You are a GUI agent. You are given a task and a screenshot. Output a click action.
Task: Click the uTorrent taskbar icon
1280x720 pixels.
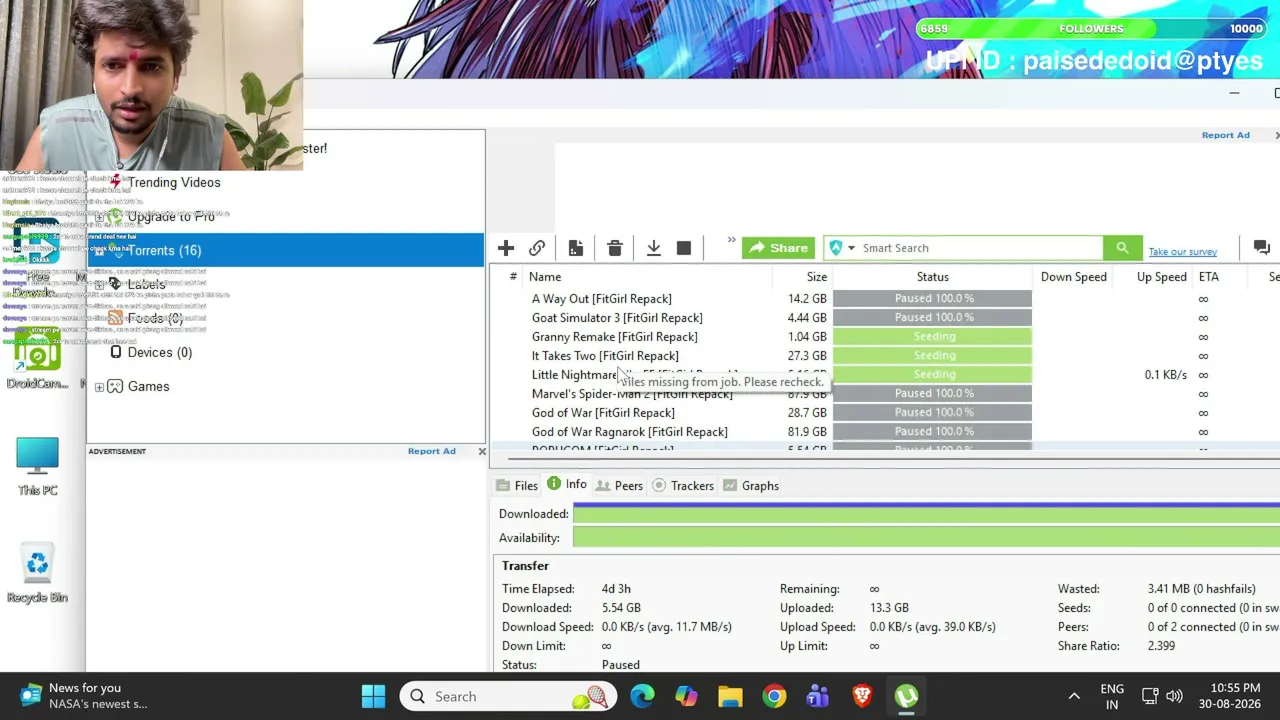[x=906, y=696]
